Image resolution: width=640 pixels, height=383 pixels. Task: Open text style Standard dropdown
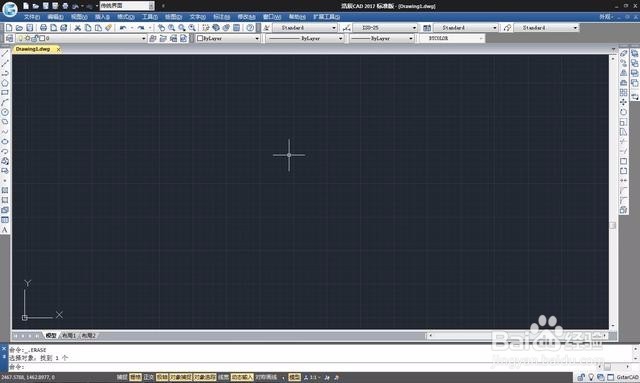tap(305, 28)
